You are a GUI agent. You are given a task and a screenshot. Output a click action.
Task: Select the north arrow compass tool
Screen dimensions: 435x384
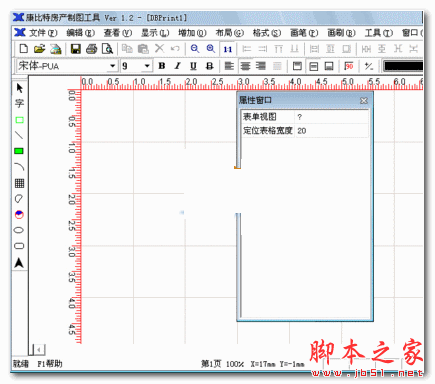19,263
